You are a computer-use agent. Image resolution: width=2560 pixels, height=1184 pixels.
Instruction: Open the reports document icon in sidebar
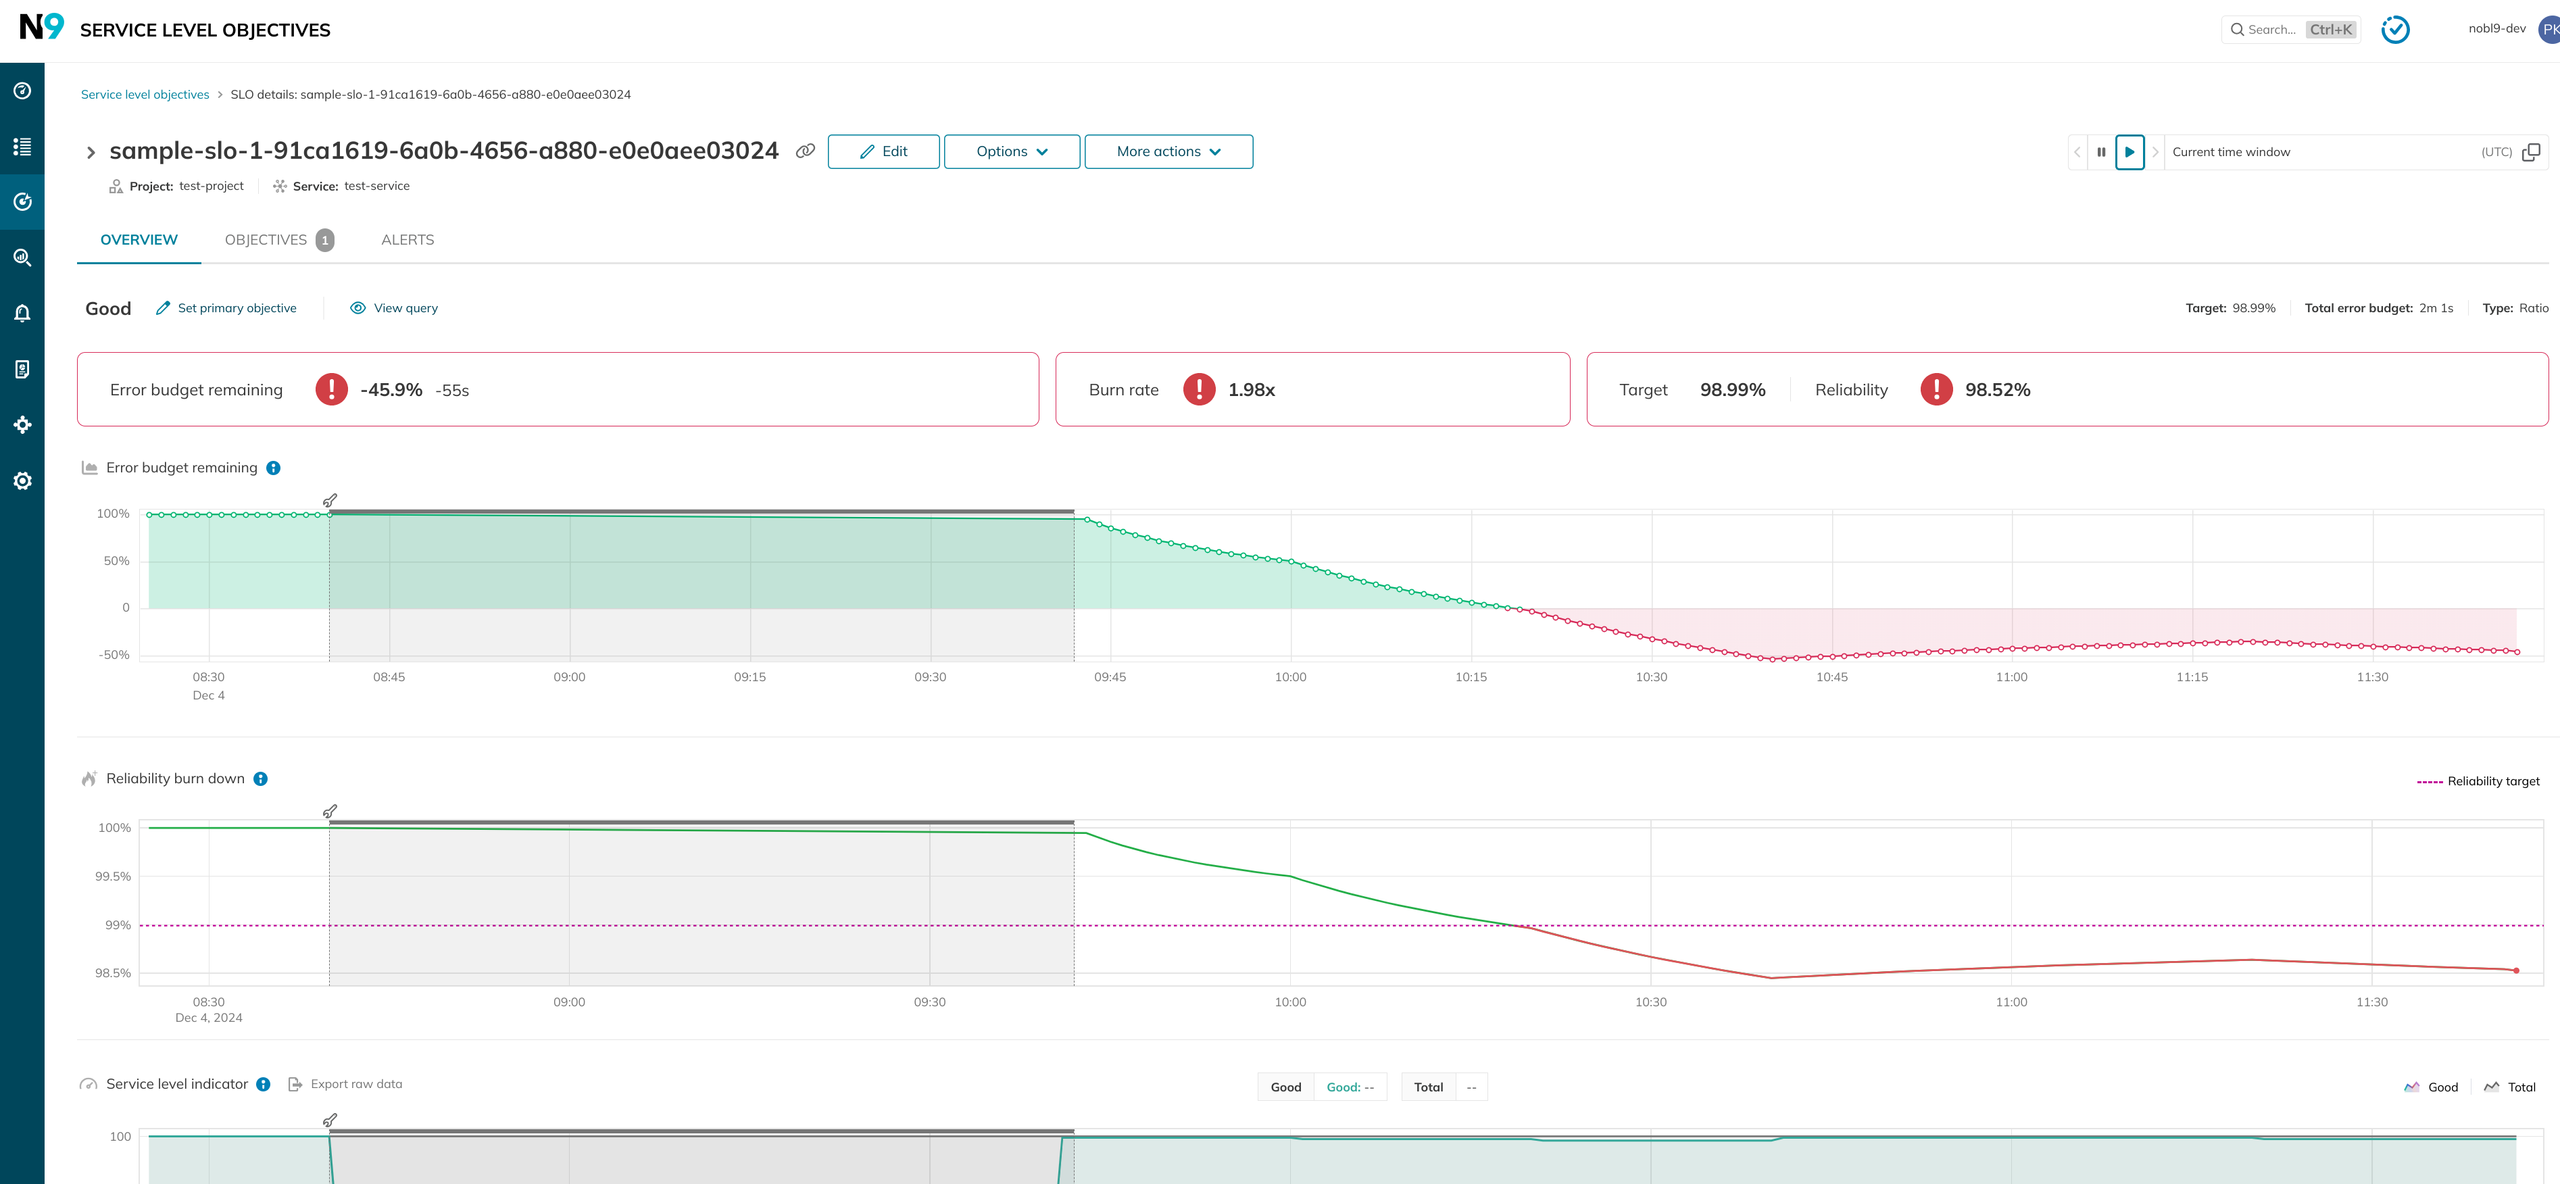pyautogui.click(x=22, y=369)
